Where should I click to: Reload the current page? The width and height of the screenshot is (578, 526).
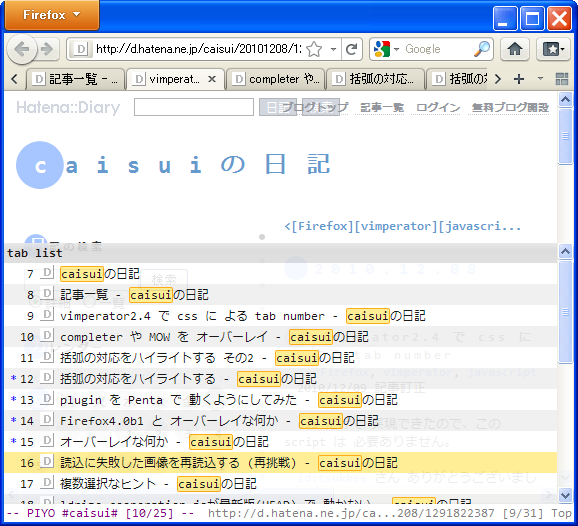pos(351,49)
